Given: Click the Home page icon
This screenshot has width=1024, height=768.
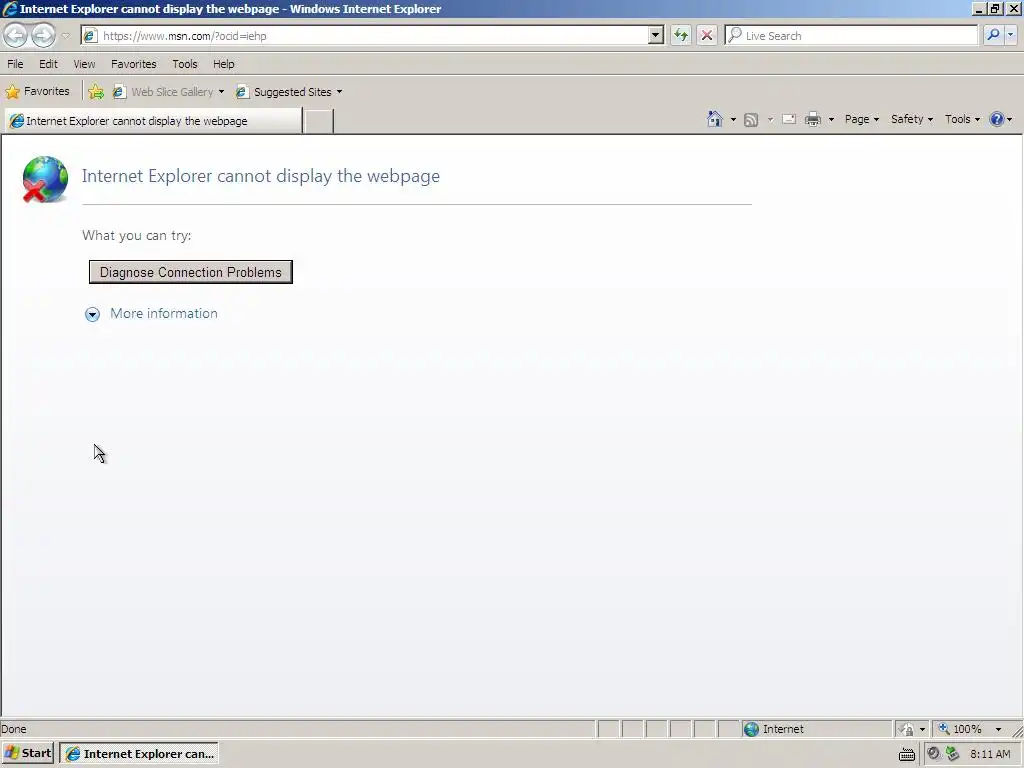Looking at the screenshot, I should coord(715,119).
